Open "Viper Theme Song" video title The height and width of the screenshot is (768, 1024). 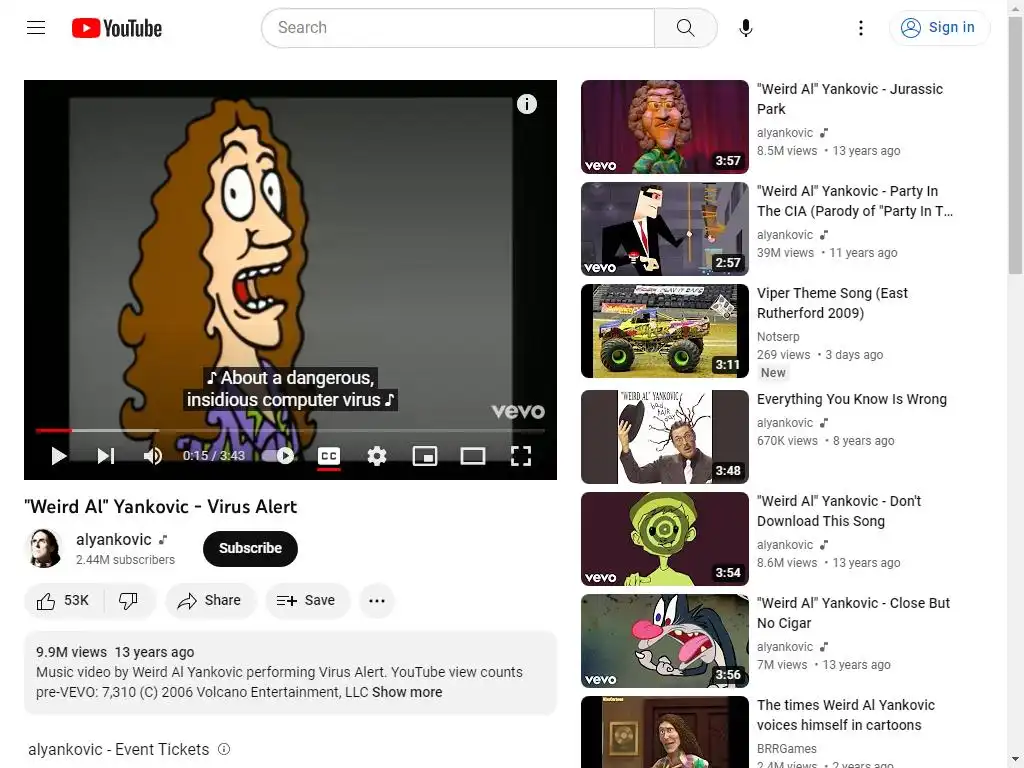pos(832,303)
